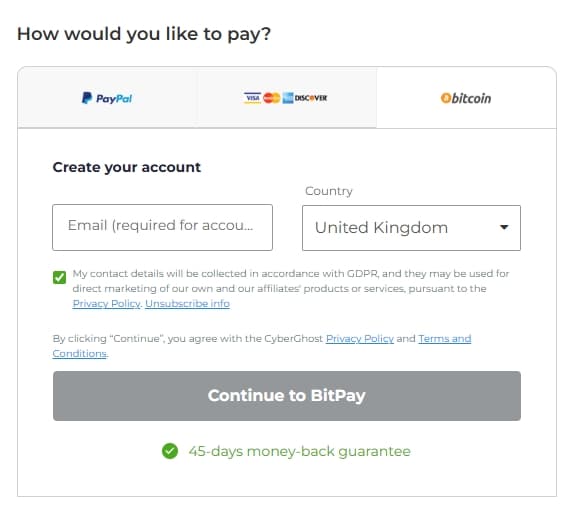Switch to the bitcoin payment tab
Screen dimensions: 579x517
click(x=466, y=98)
